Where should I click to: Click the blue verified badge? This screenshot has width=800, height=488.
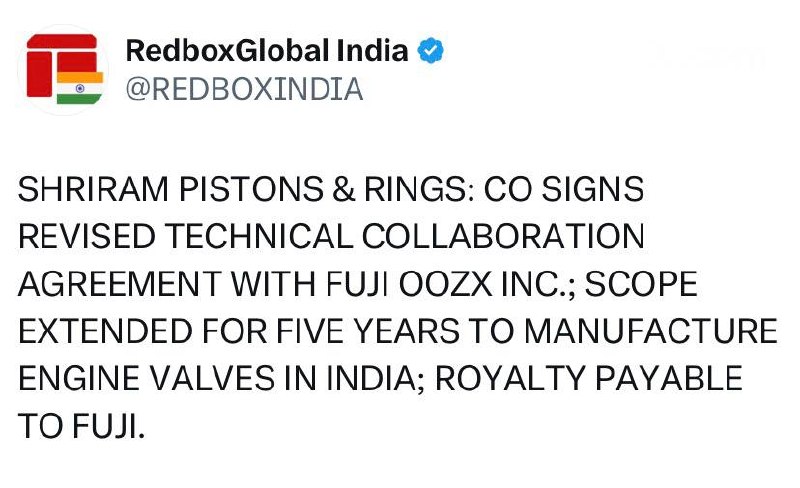[x=431, y=51]
